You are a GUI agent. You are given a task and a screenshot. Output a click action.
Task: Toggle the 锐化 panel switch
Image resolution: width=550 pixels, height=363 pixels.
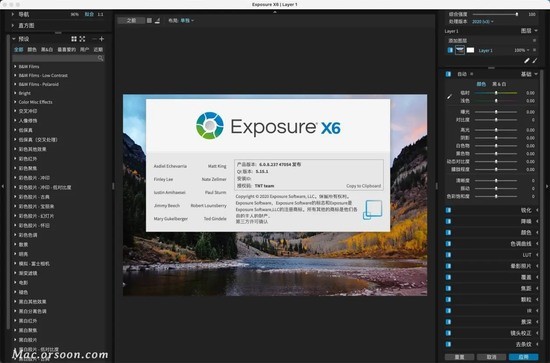pos(448,210)
